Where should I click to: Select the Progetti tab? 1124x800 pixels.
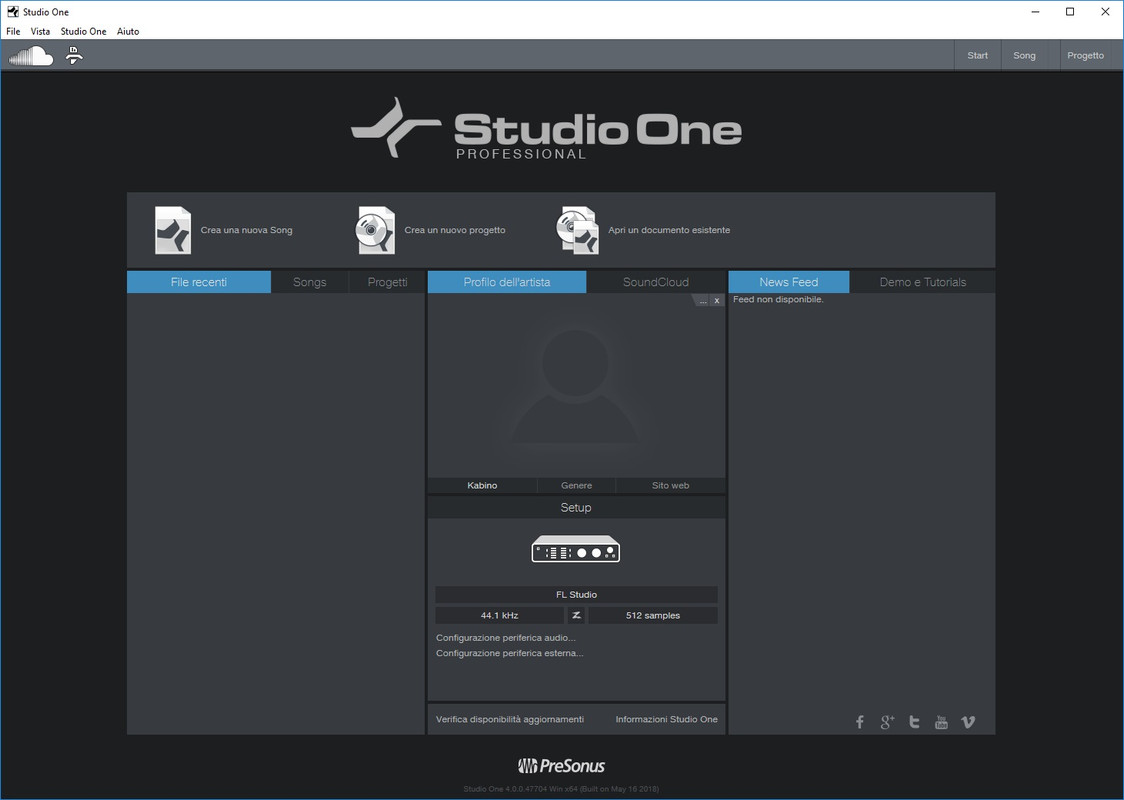(387, 282)
